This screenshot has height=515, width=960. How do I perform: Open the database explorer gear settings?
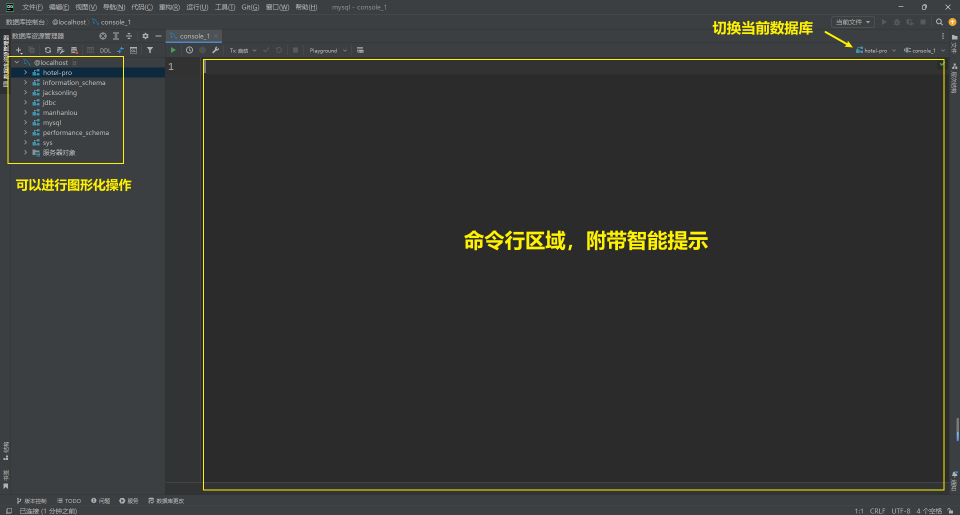[145, 36]
